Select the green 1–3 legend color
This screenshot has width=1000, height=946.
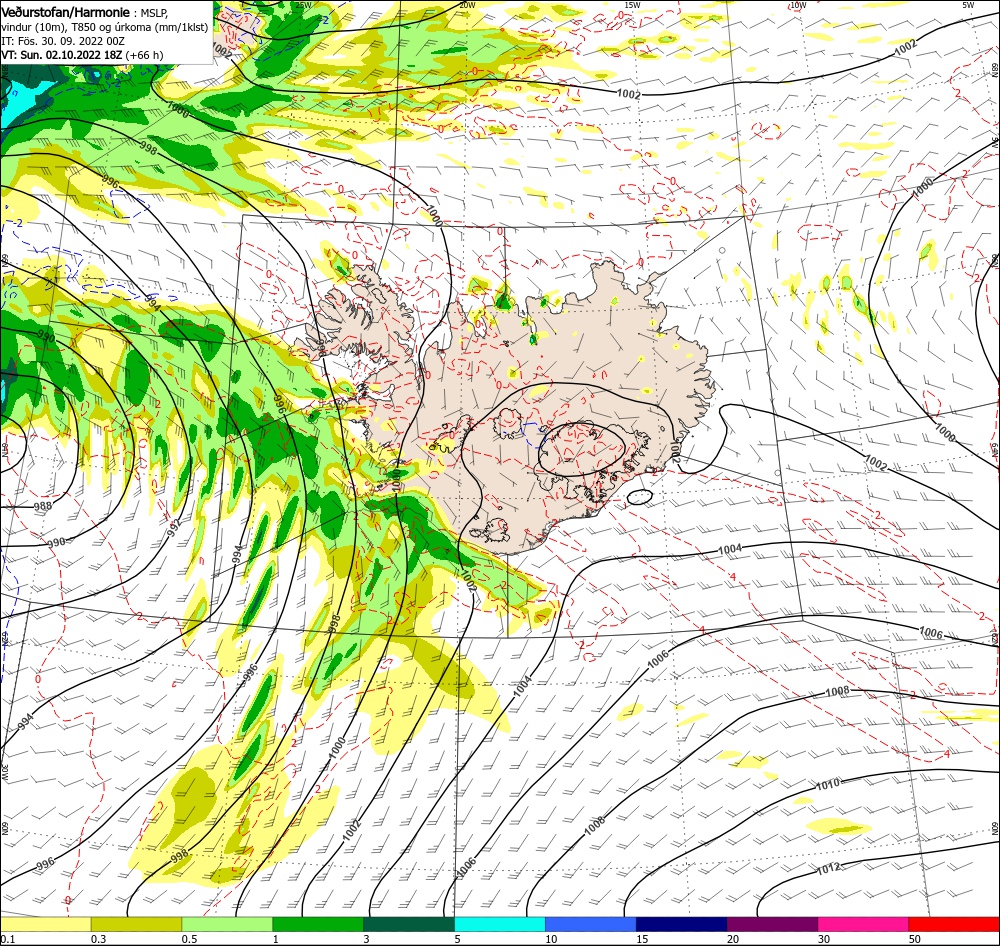tap(318, 924)
